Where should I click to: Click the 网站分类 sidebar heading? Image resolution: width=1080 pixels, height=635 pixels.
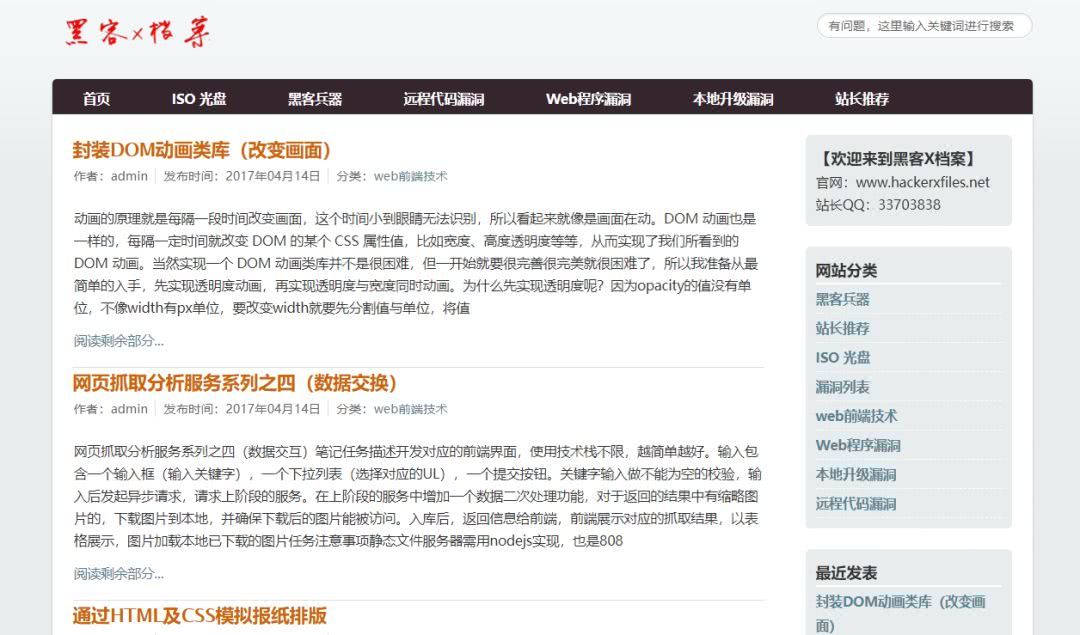(x=847, y=271)
